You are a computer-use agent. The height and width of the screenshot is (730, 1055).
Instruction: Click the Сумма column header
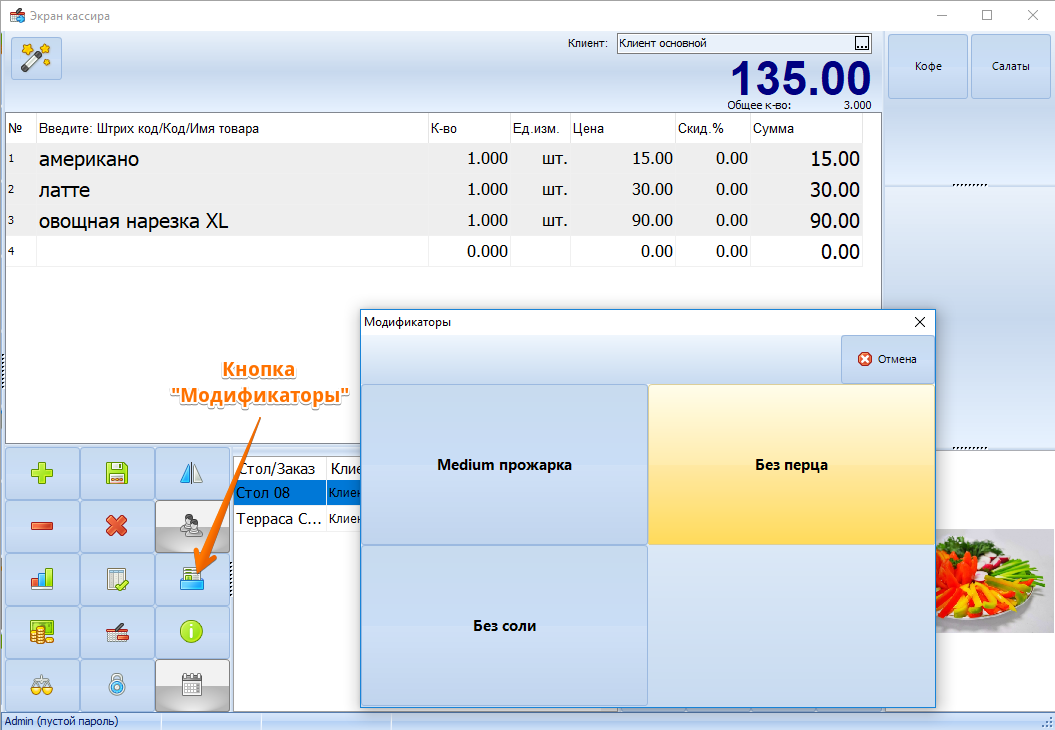click(x=806, y=129)
